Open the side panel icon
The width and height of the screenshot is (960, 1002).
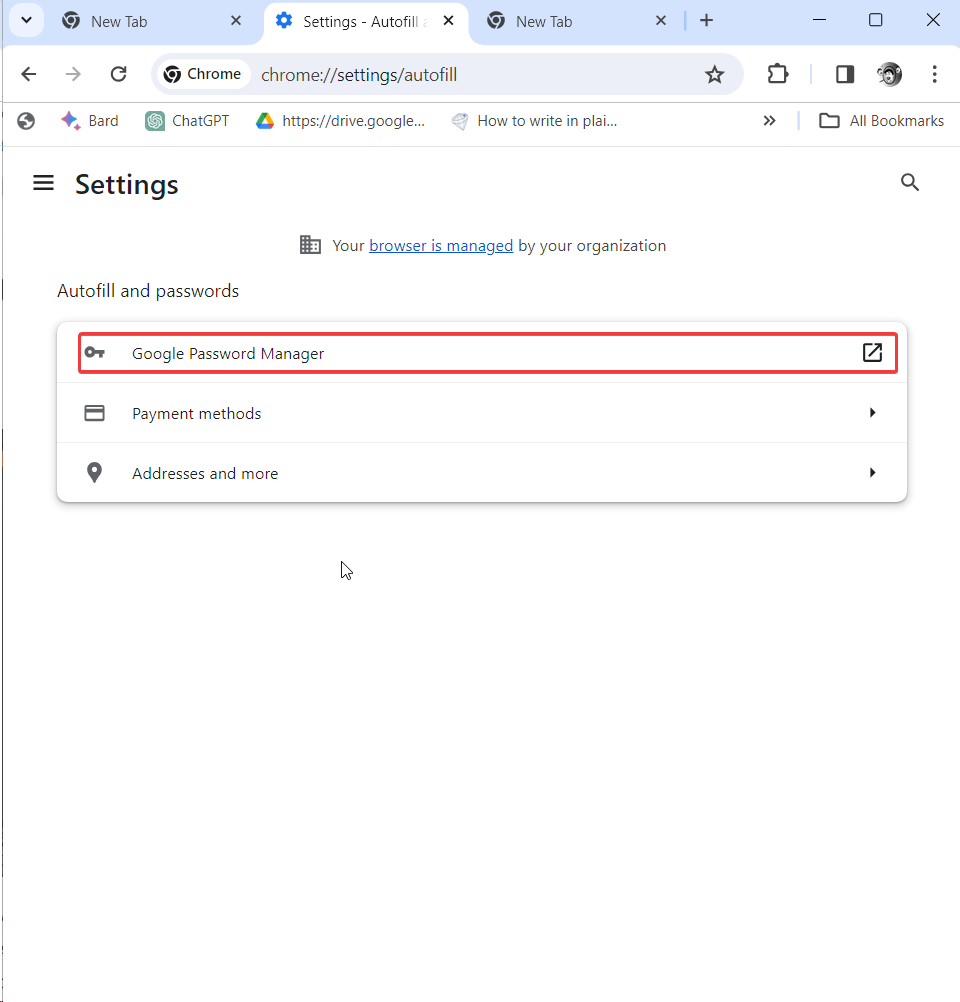[x=844, y=74]
